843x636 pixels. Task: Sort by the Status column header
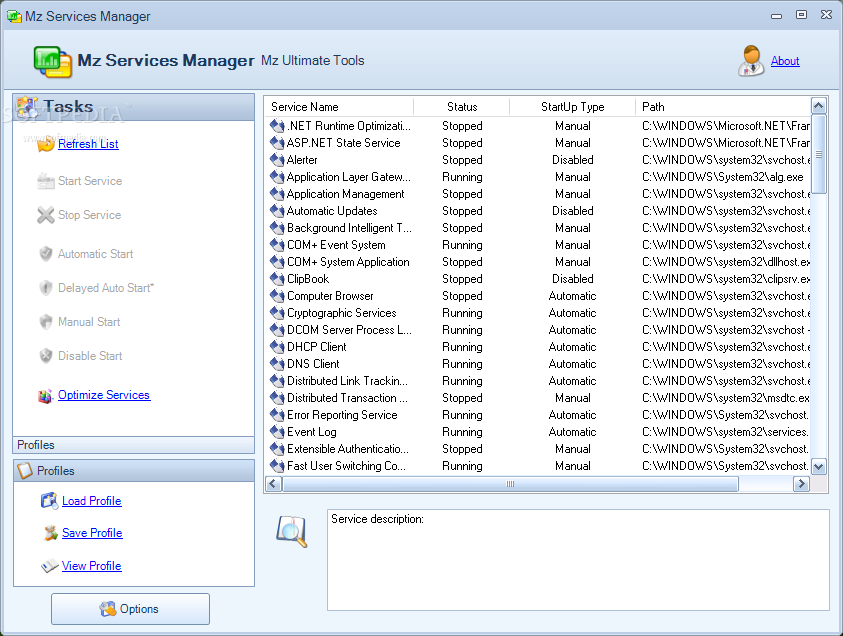[462, 107]
